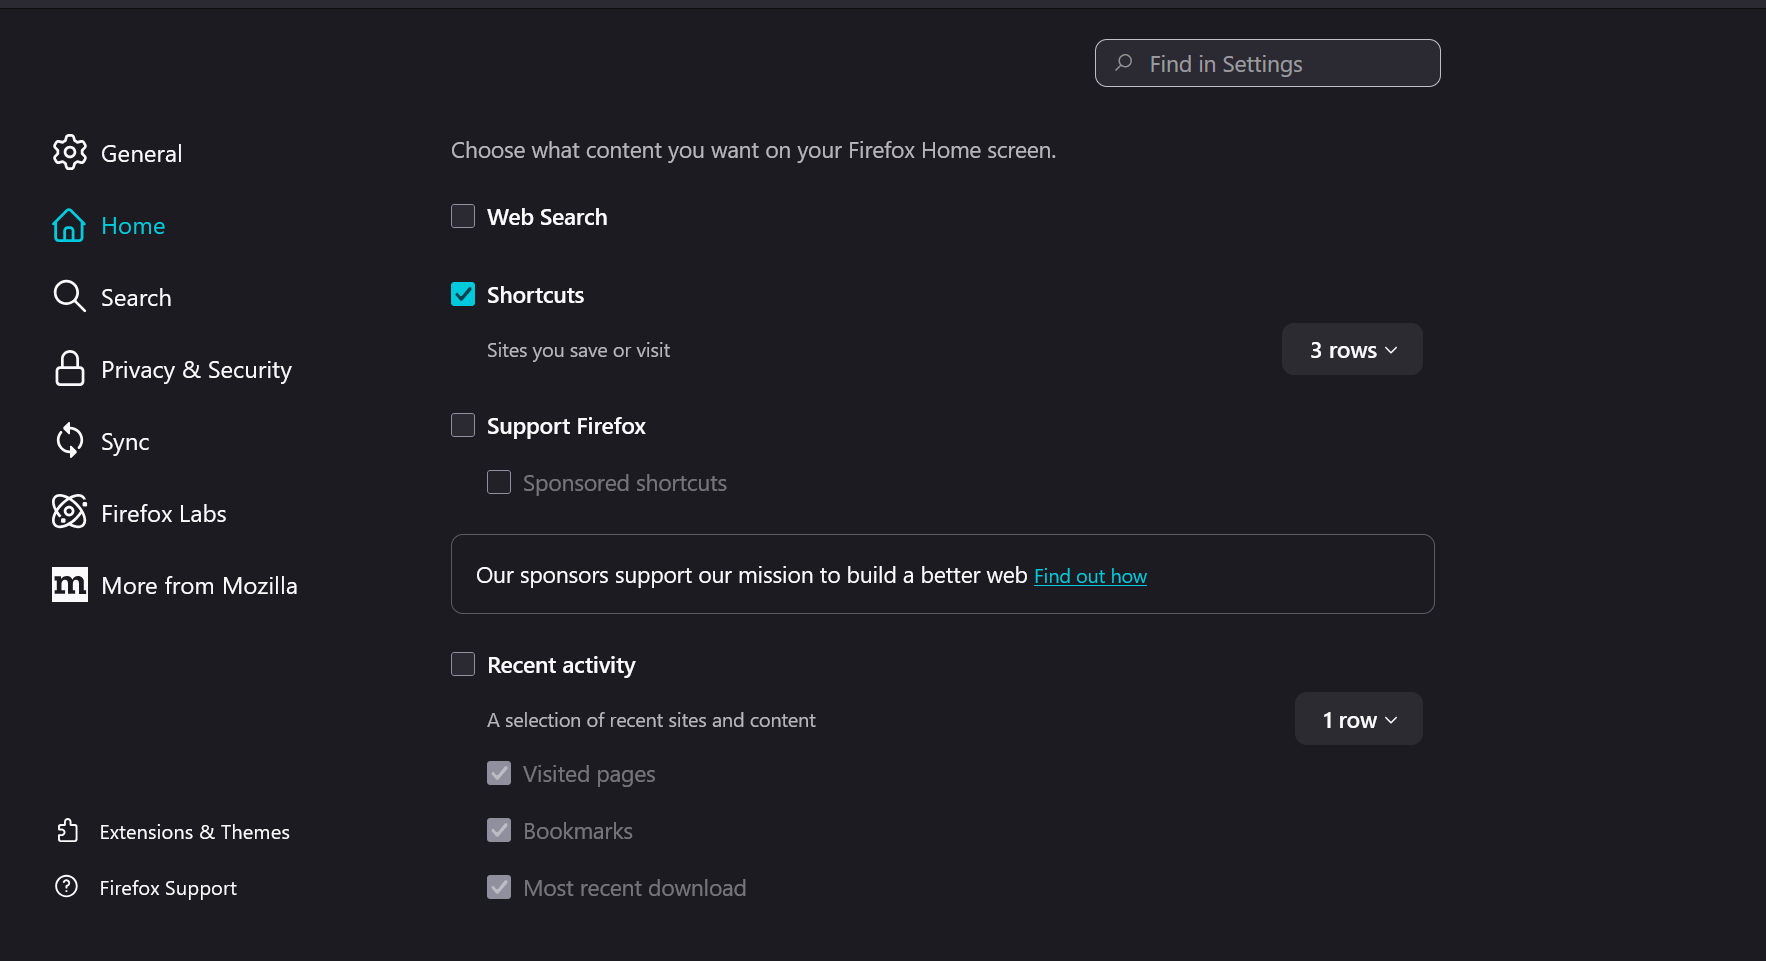Open the shortcuts '3 rows' dropdown
This screenshot has width=1766, height=961.
tap(1352, 350)
